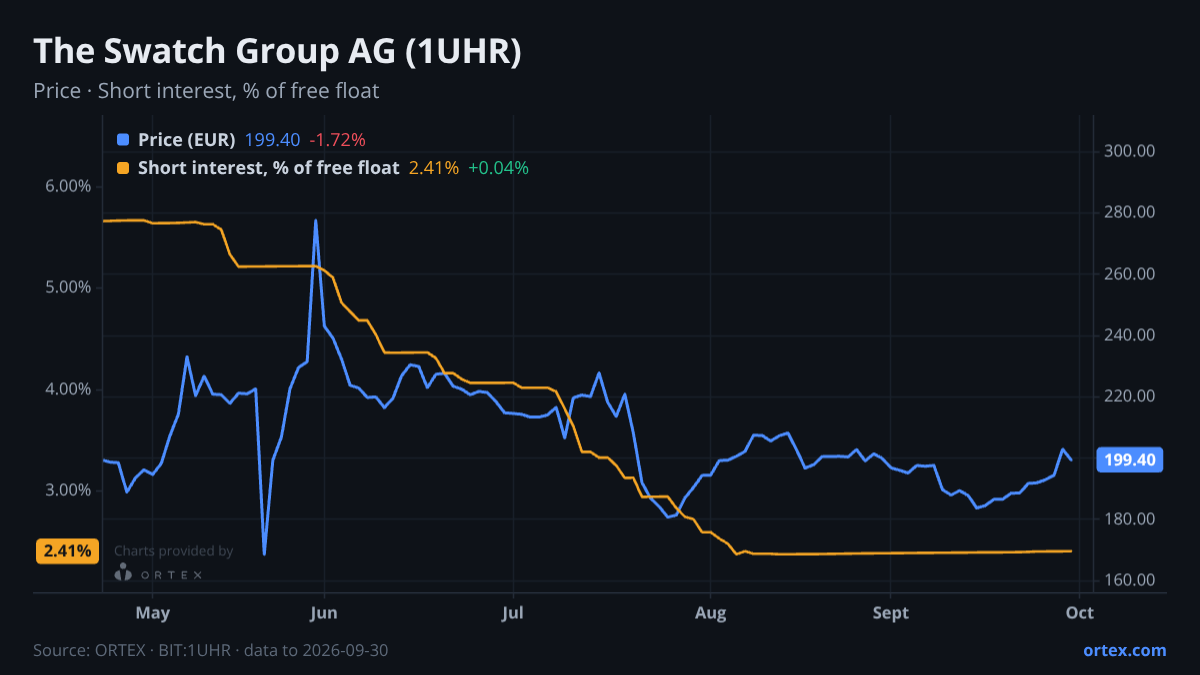Viewport: 1200px width, 675px height.
Task: Click the 260.00 right axis label
Action: [1130, 274]
